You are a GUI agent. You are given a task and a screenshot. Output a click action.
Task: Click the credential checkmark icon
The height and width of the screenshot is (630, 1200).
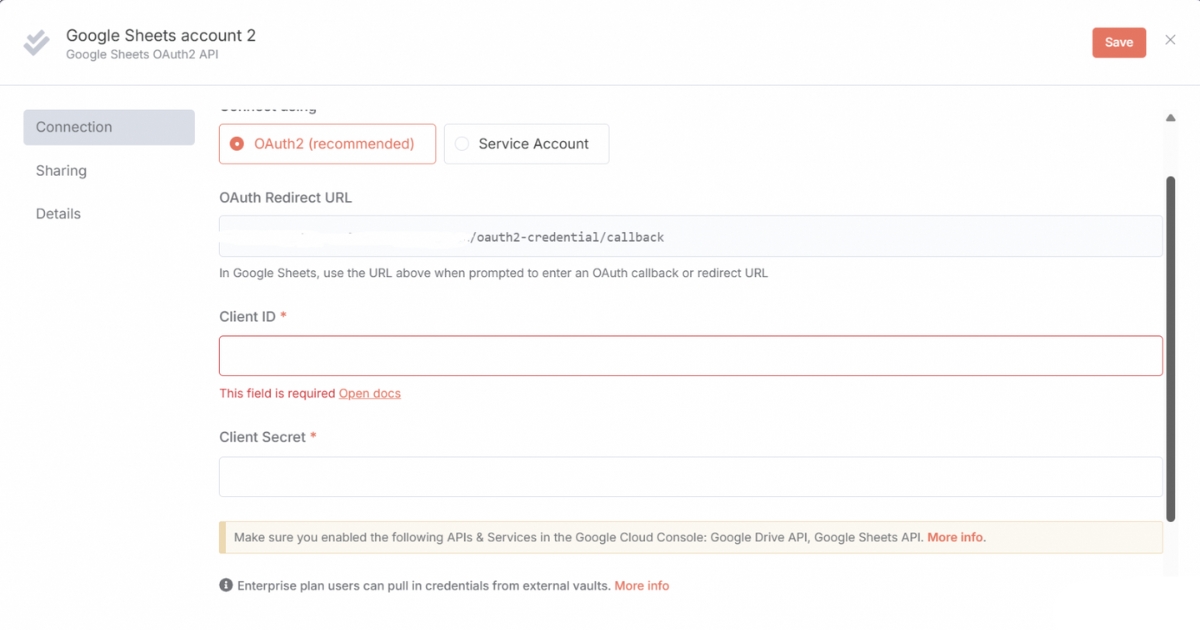pyautogui.click(x=36, y=42)
